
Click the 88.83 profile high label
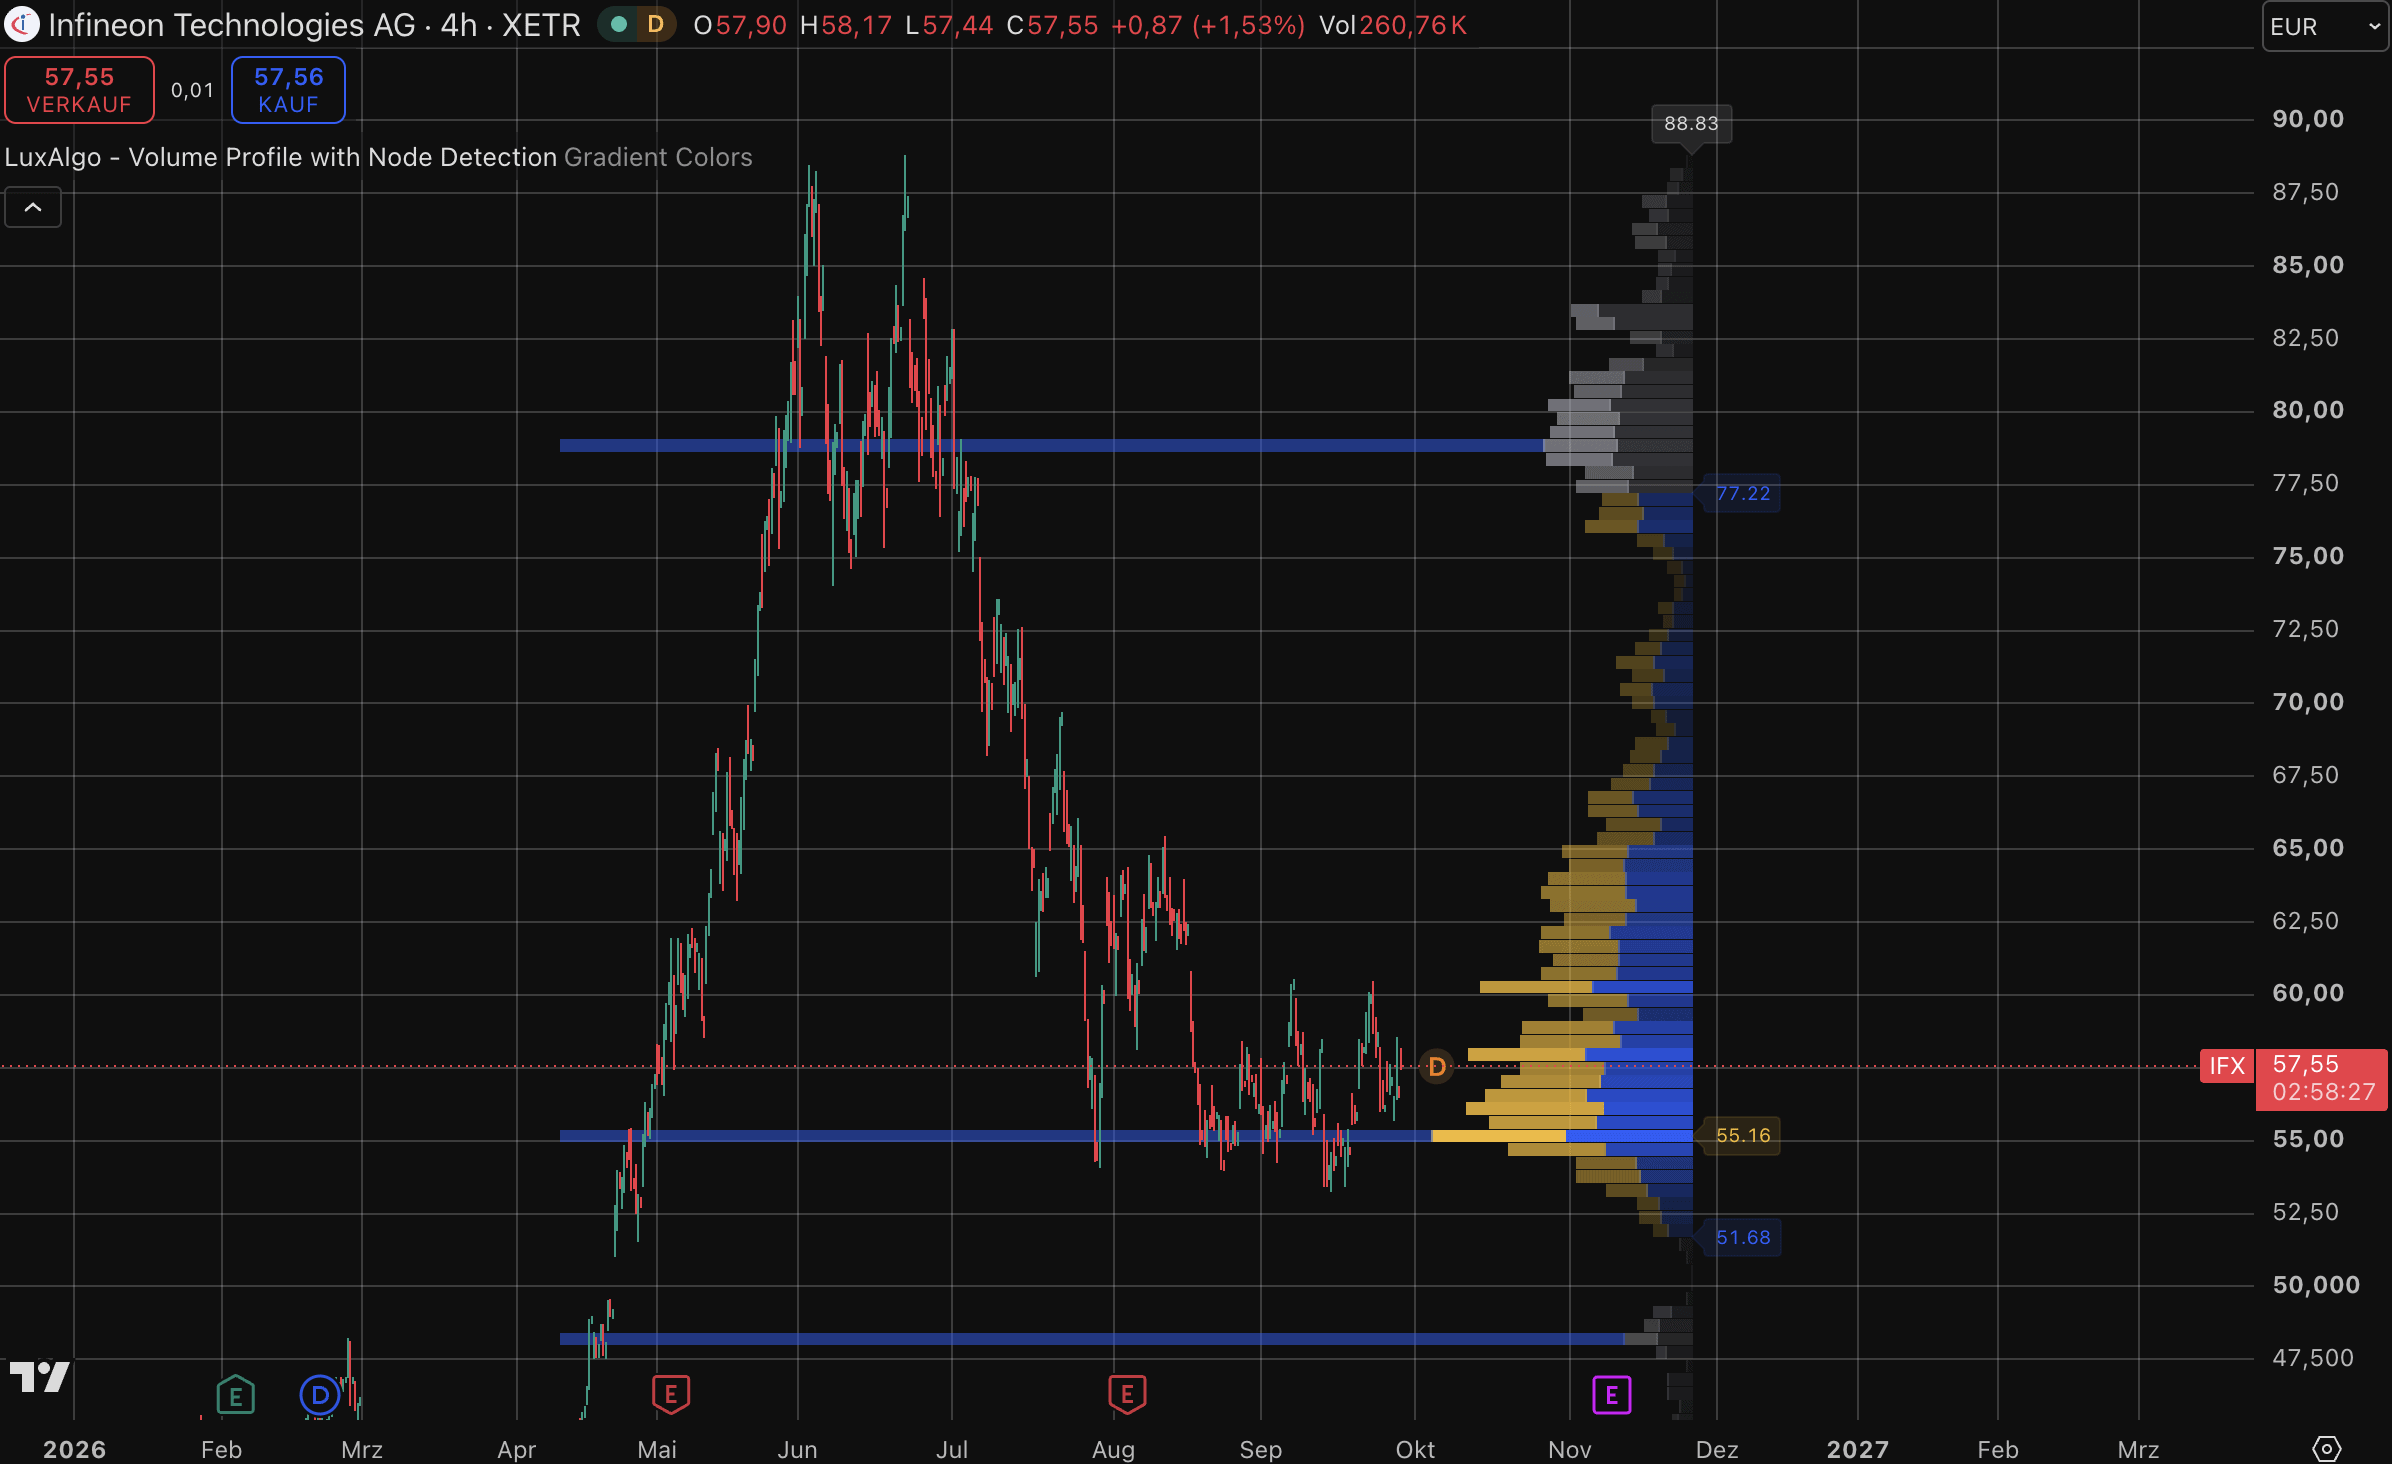tap(1691, 124)
